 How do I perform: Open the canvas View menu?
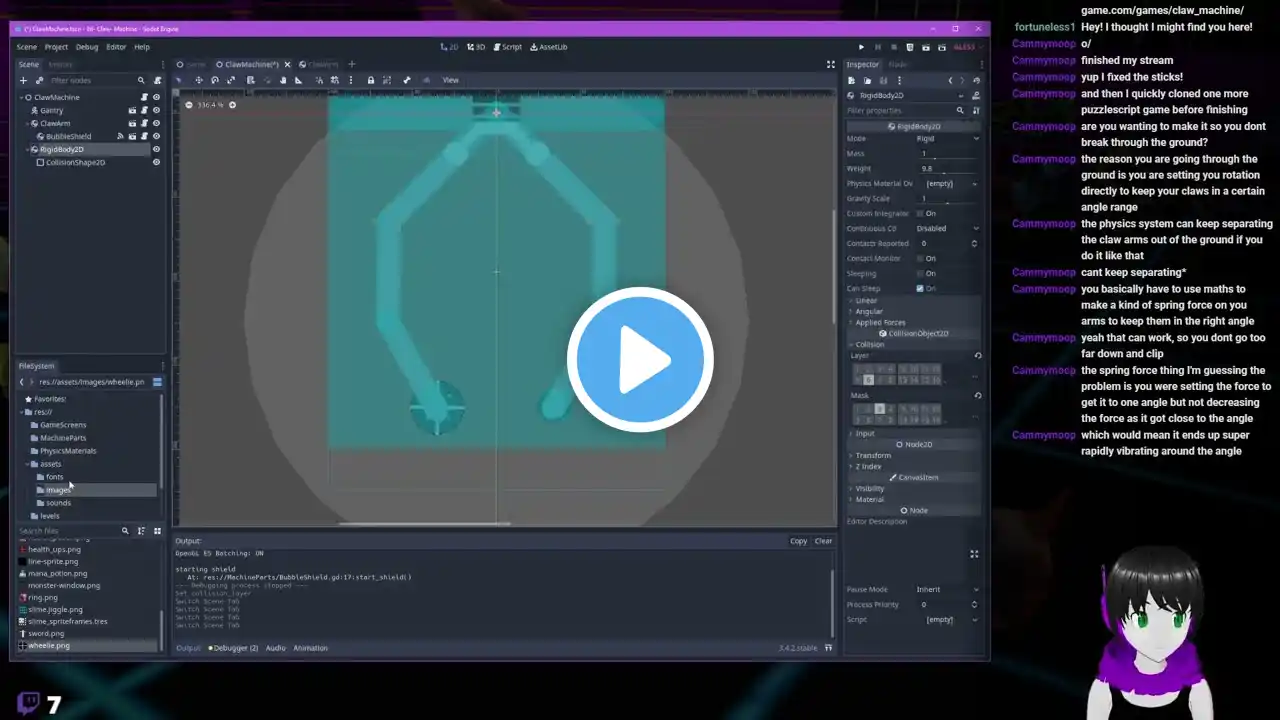[451, 80]
